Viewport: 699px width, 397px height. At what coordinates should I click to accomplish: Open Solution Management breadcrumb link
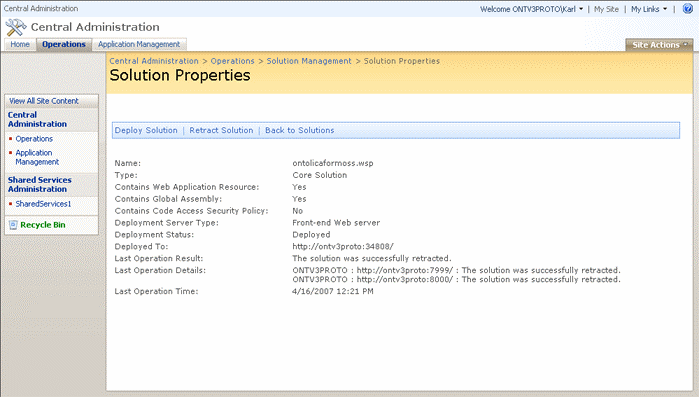(309, 61)
